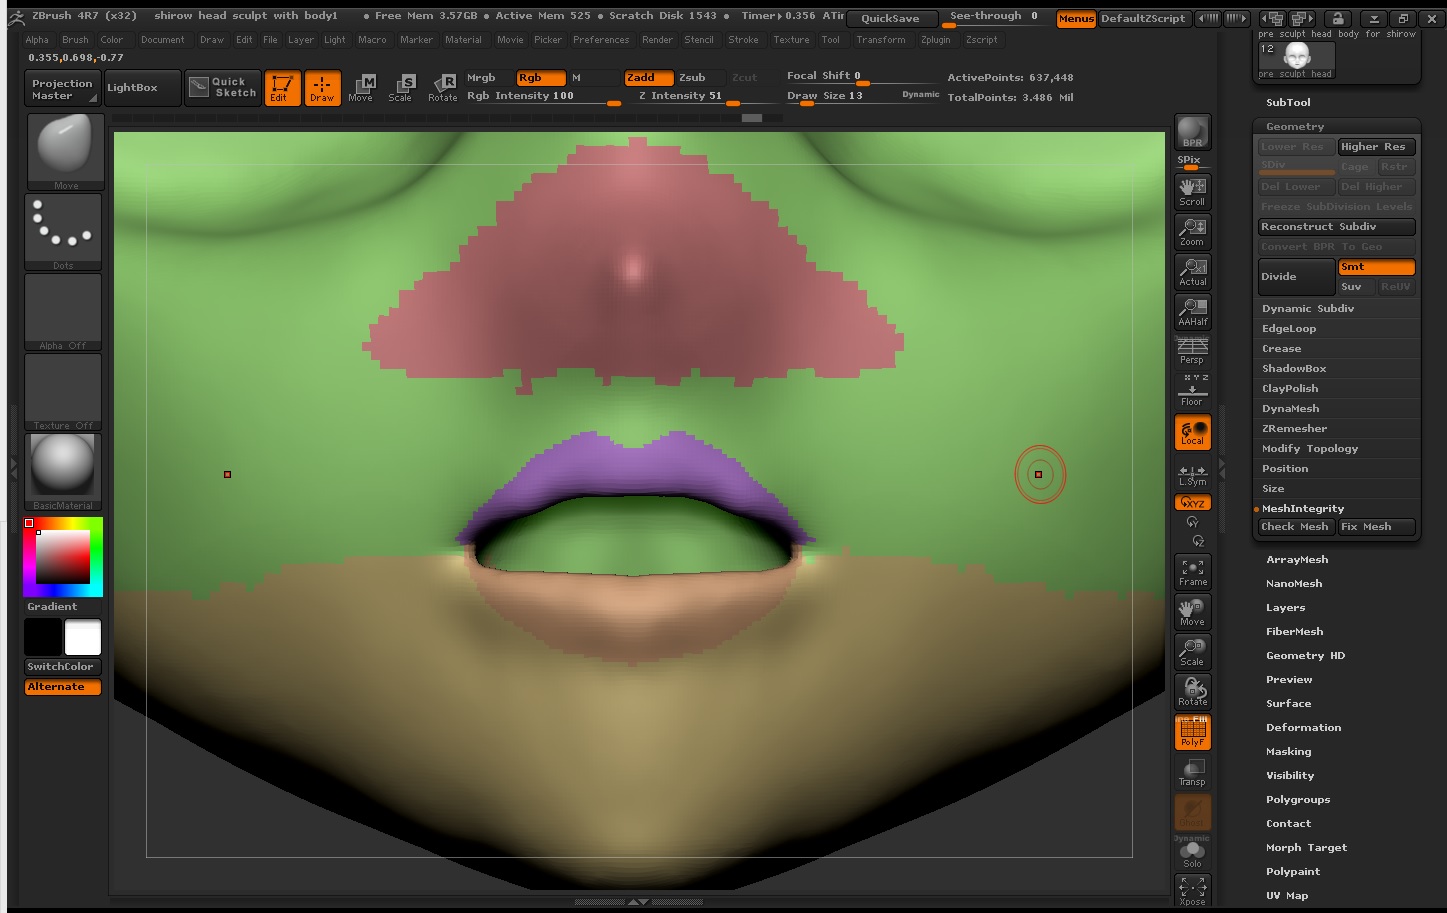Select the pre sculpt head tool thumbnail
Screen dimensions: 1447x913
coord(1296,58)
